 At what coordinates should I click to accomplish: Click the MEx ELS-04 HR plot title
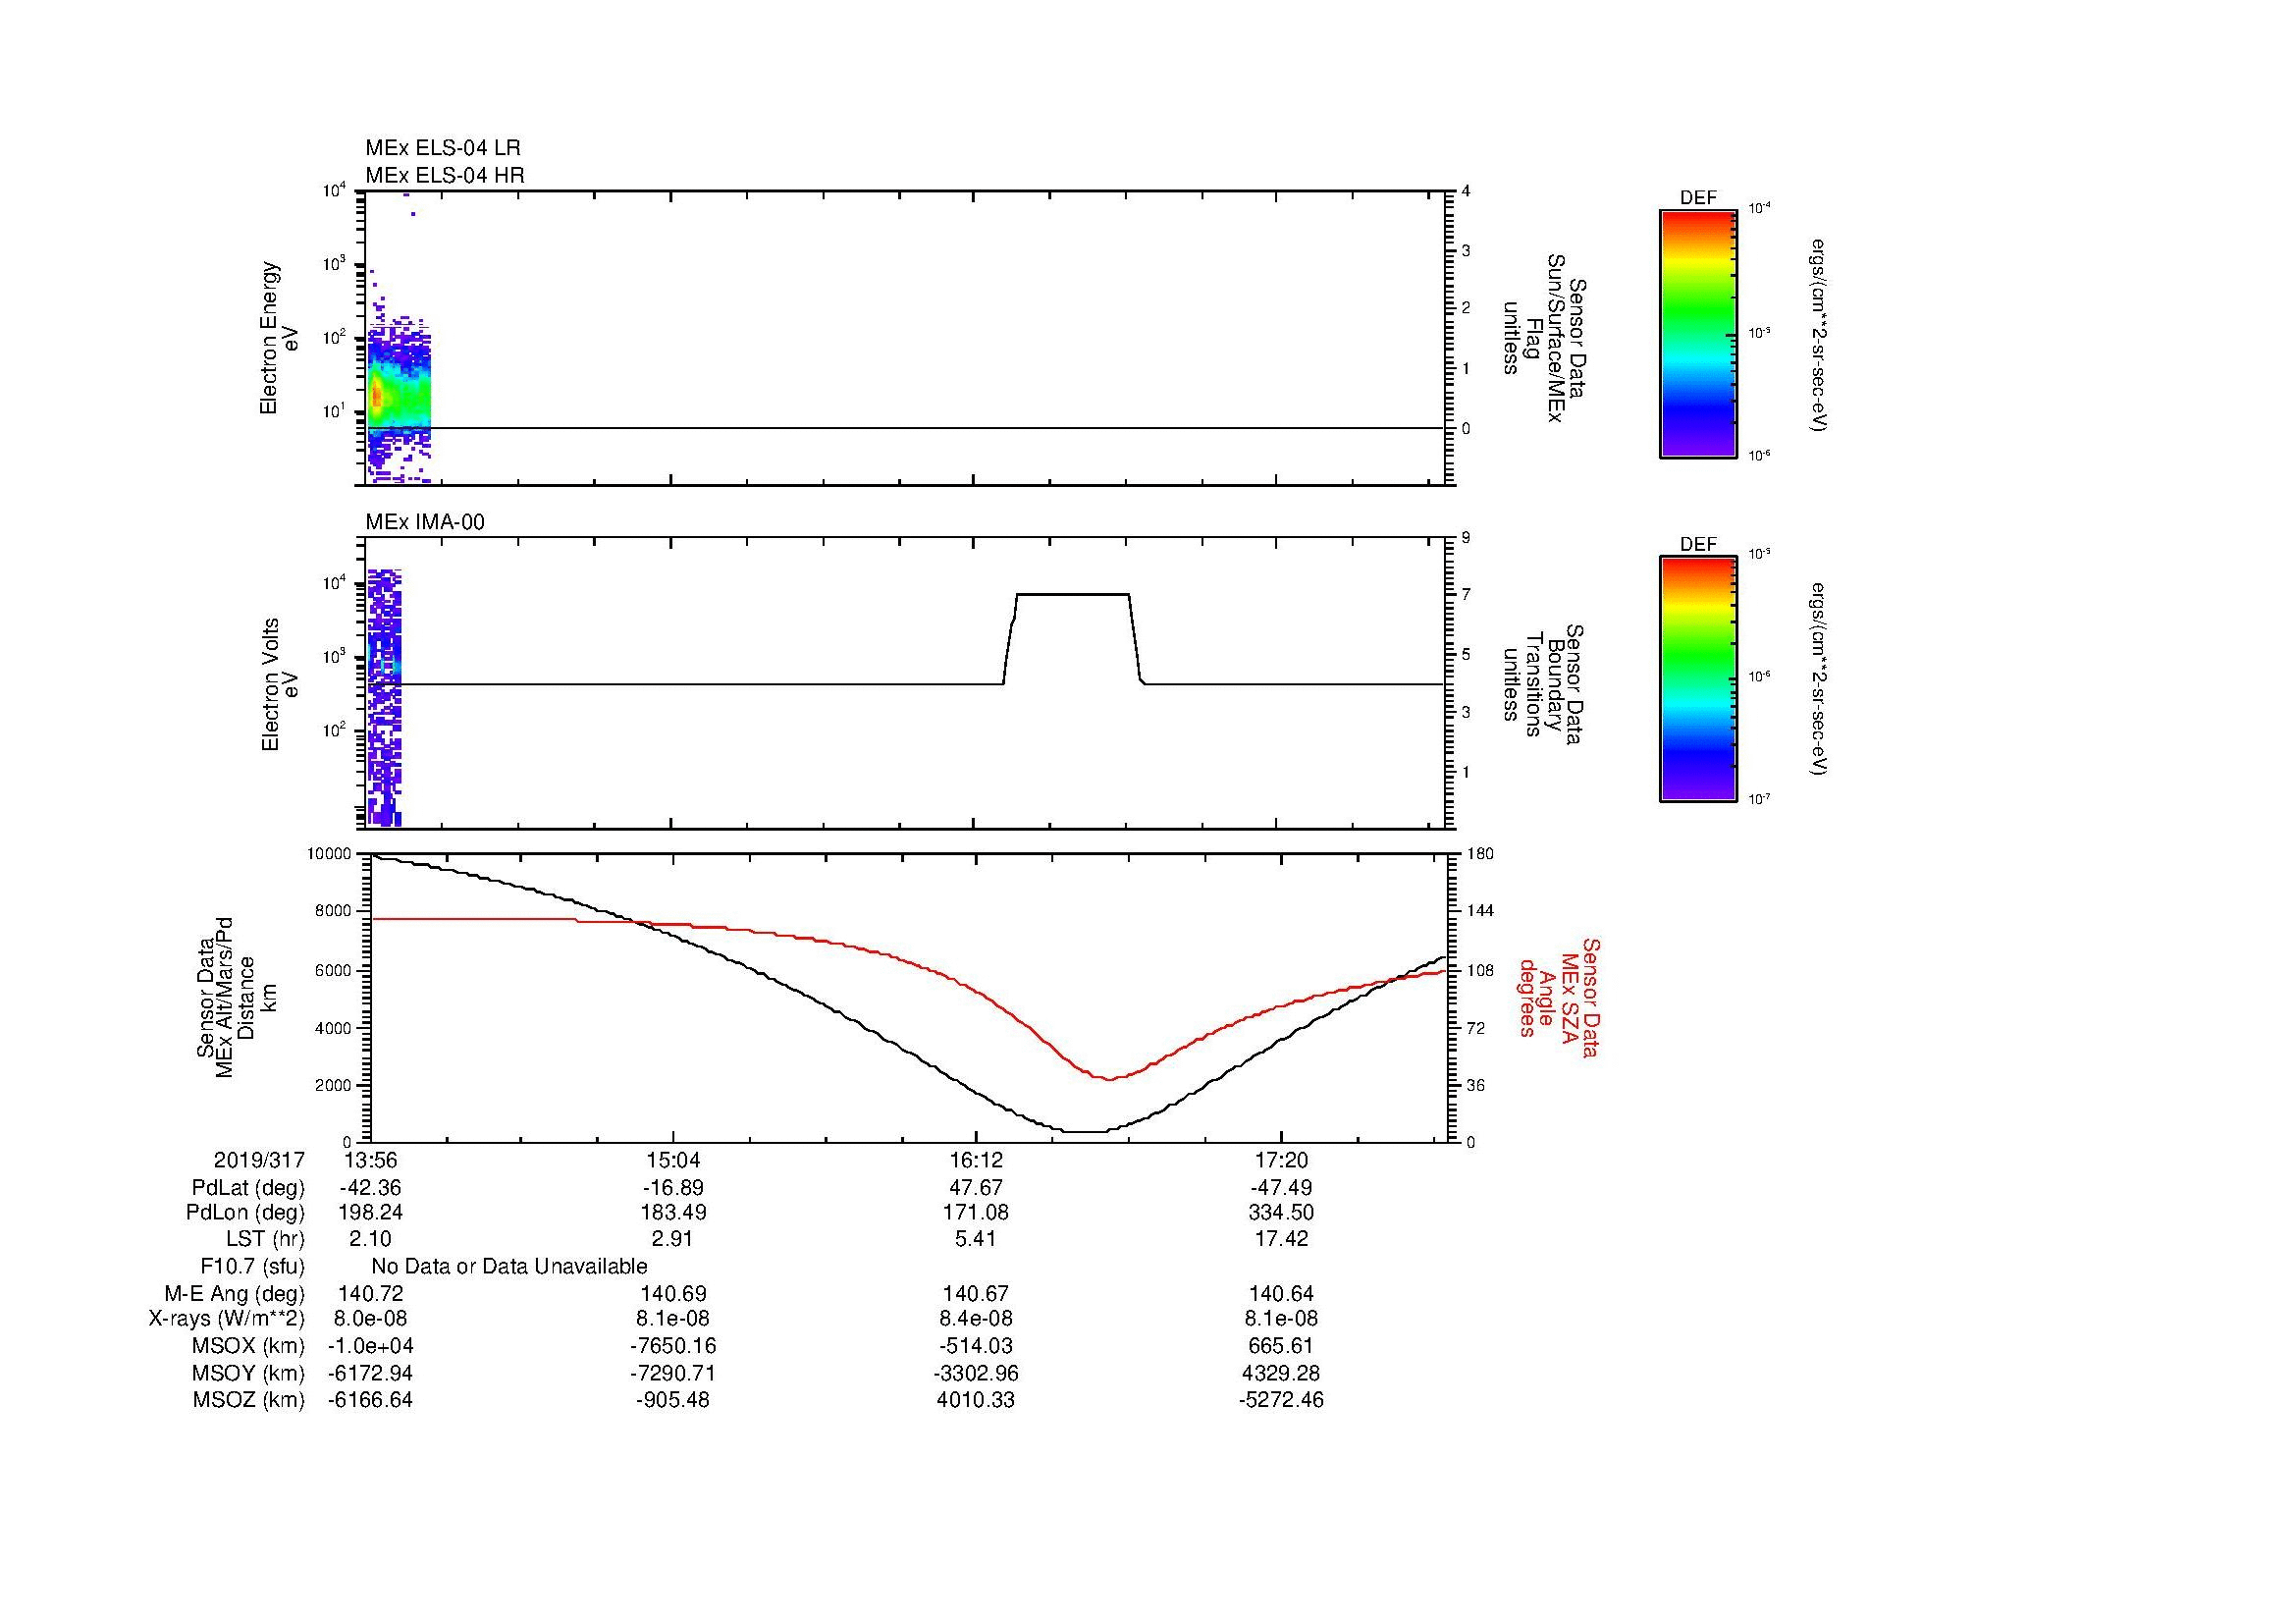(x=445, y=175)
